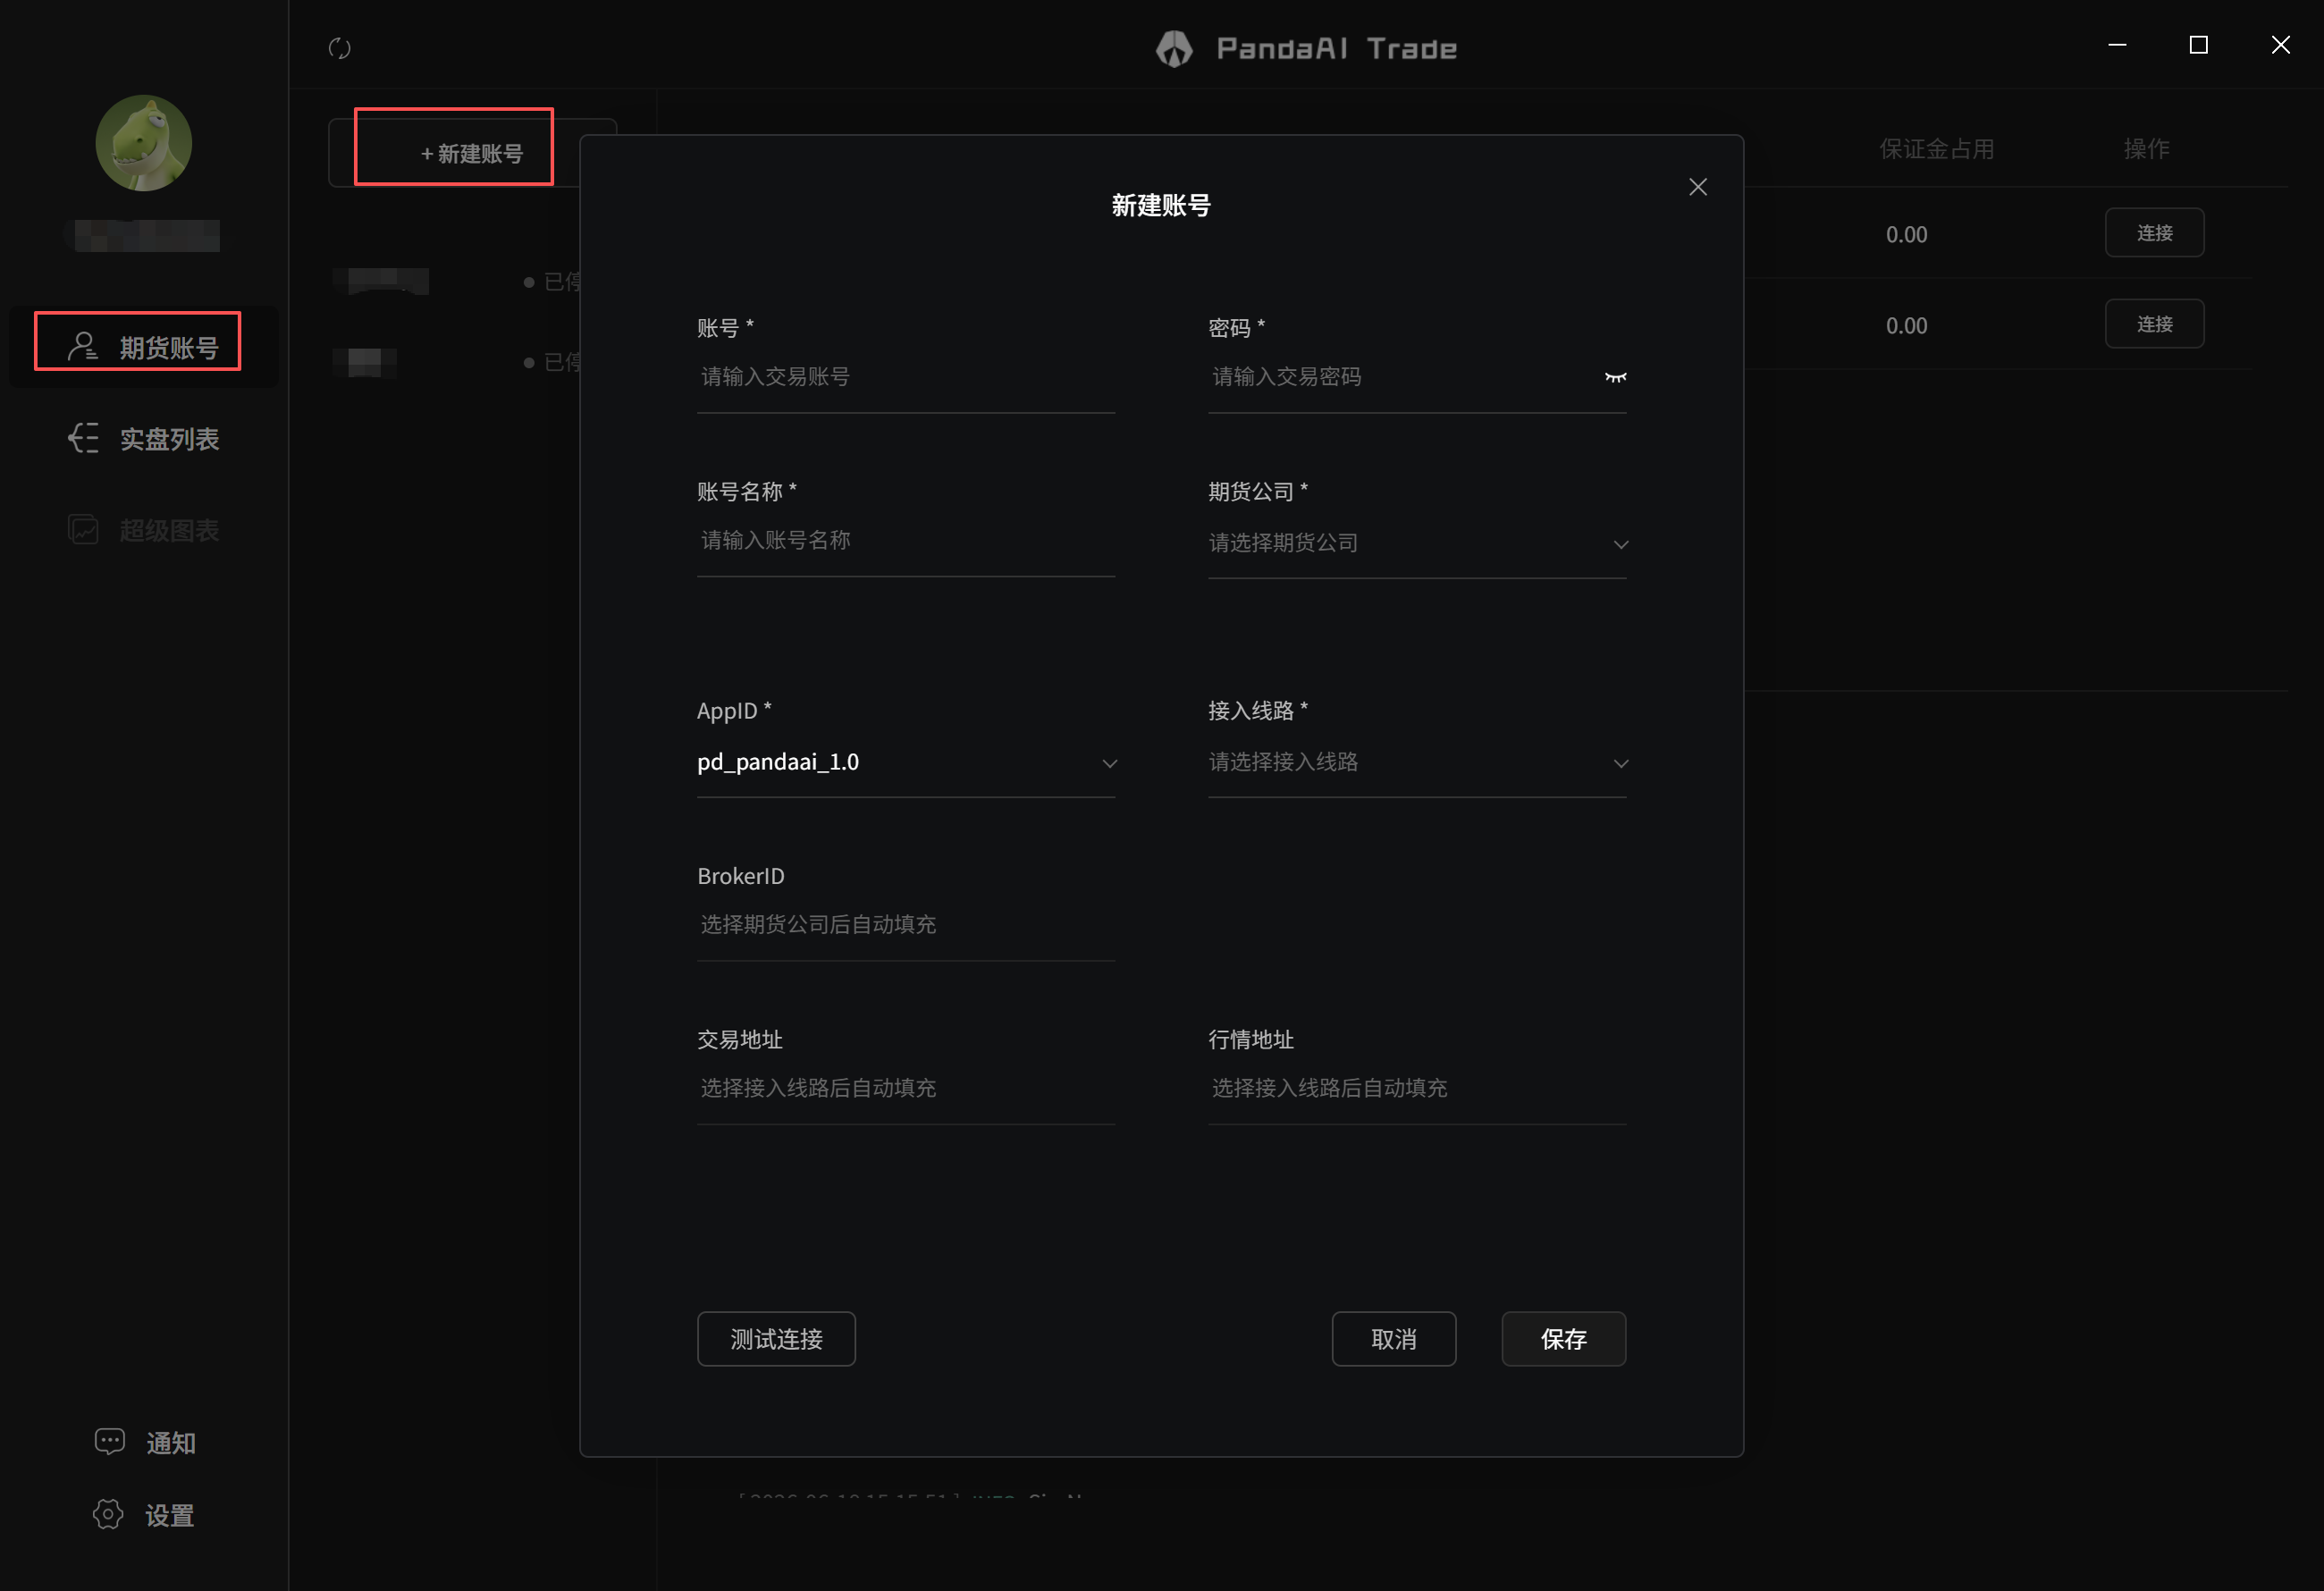Click the PandaAI Trade logo icon

point(1174,48)
